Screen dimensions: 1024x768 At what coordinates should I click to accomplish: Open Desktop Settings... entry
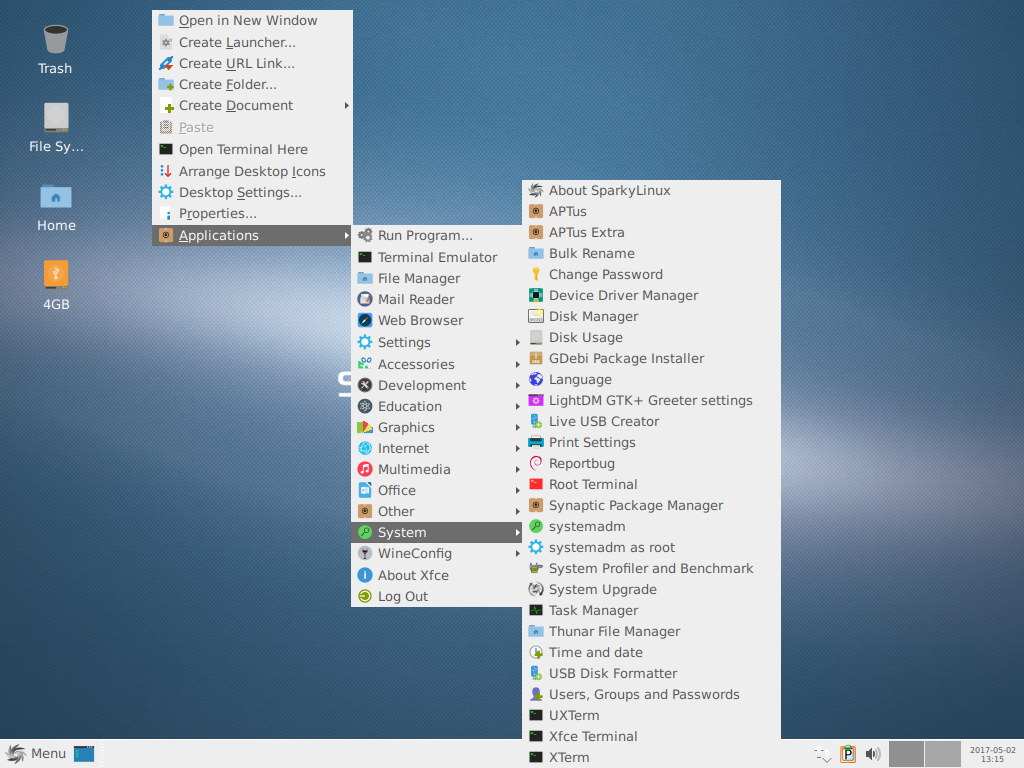coord(253,193)
